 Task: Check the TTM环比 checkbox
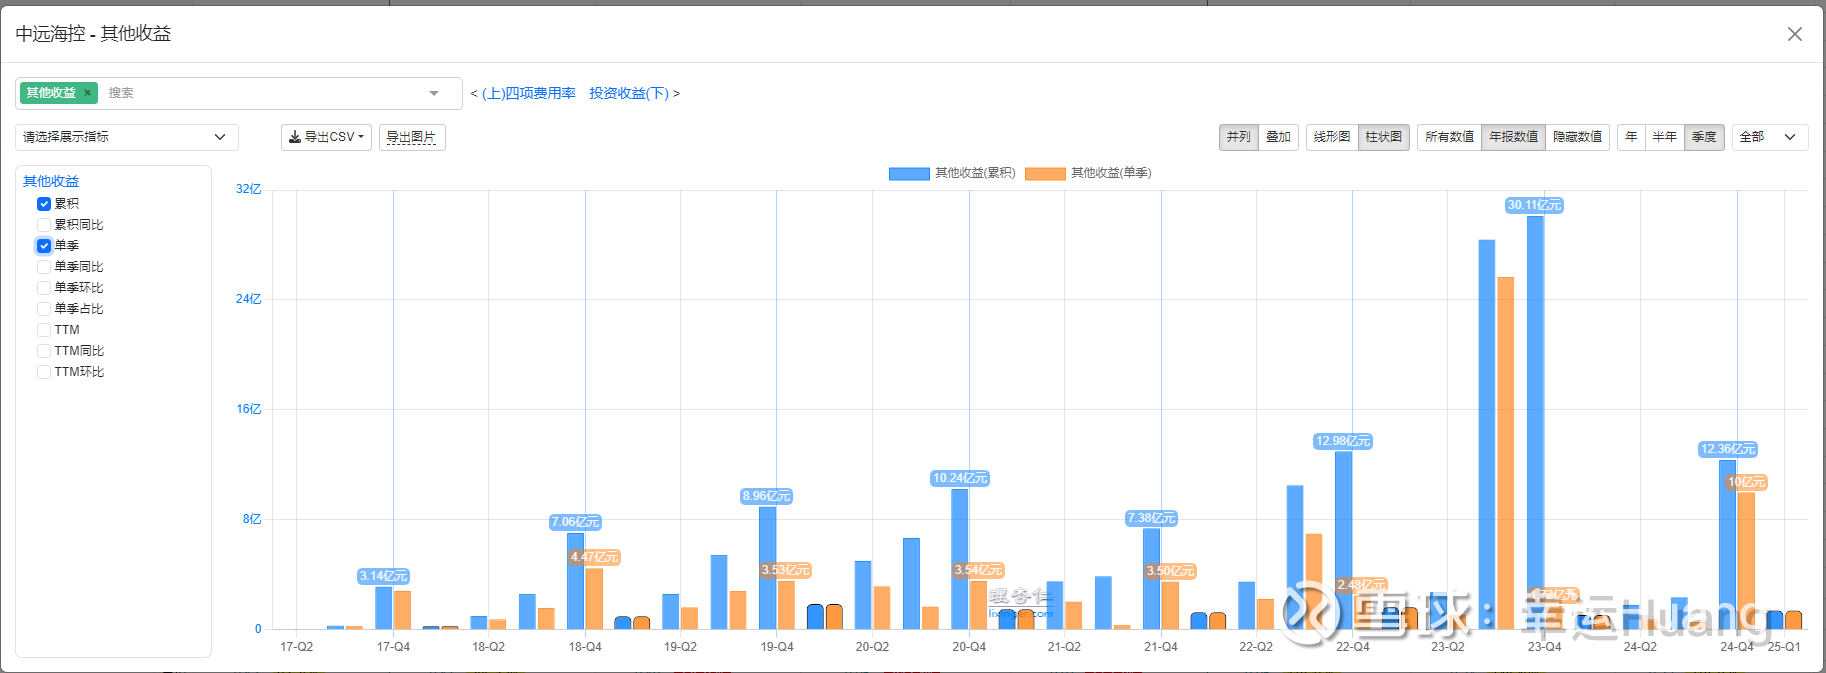tap(44, 372)
